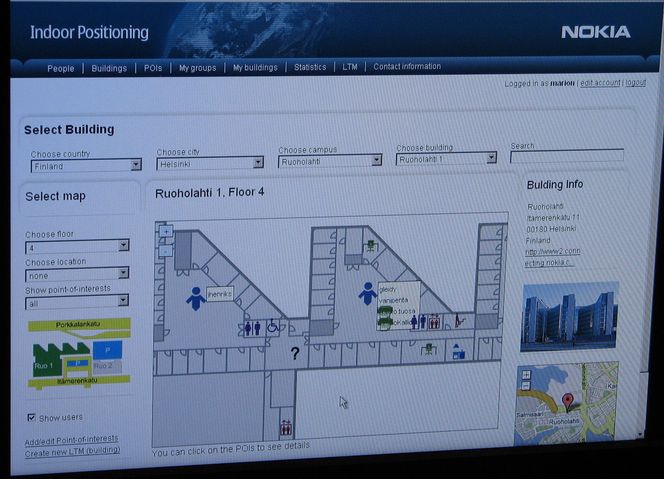Click the Nokia logo
The width and height of the screenshot is (664, 479).
[596, 32]
